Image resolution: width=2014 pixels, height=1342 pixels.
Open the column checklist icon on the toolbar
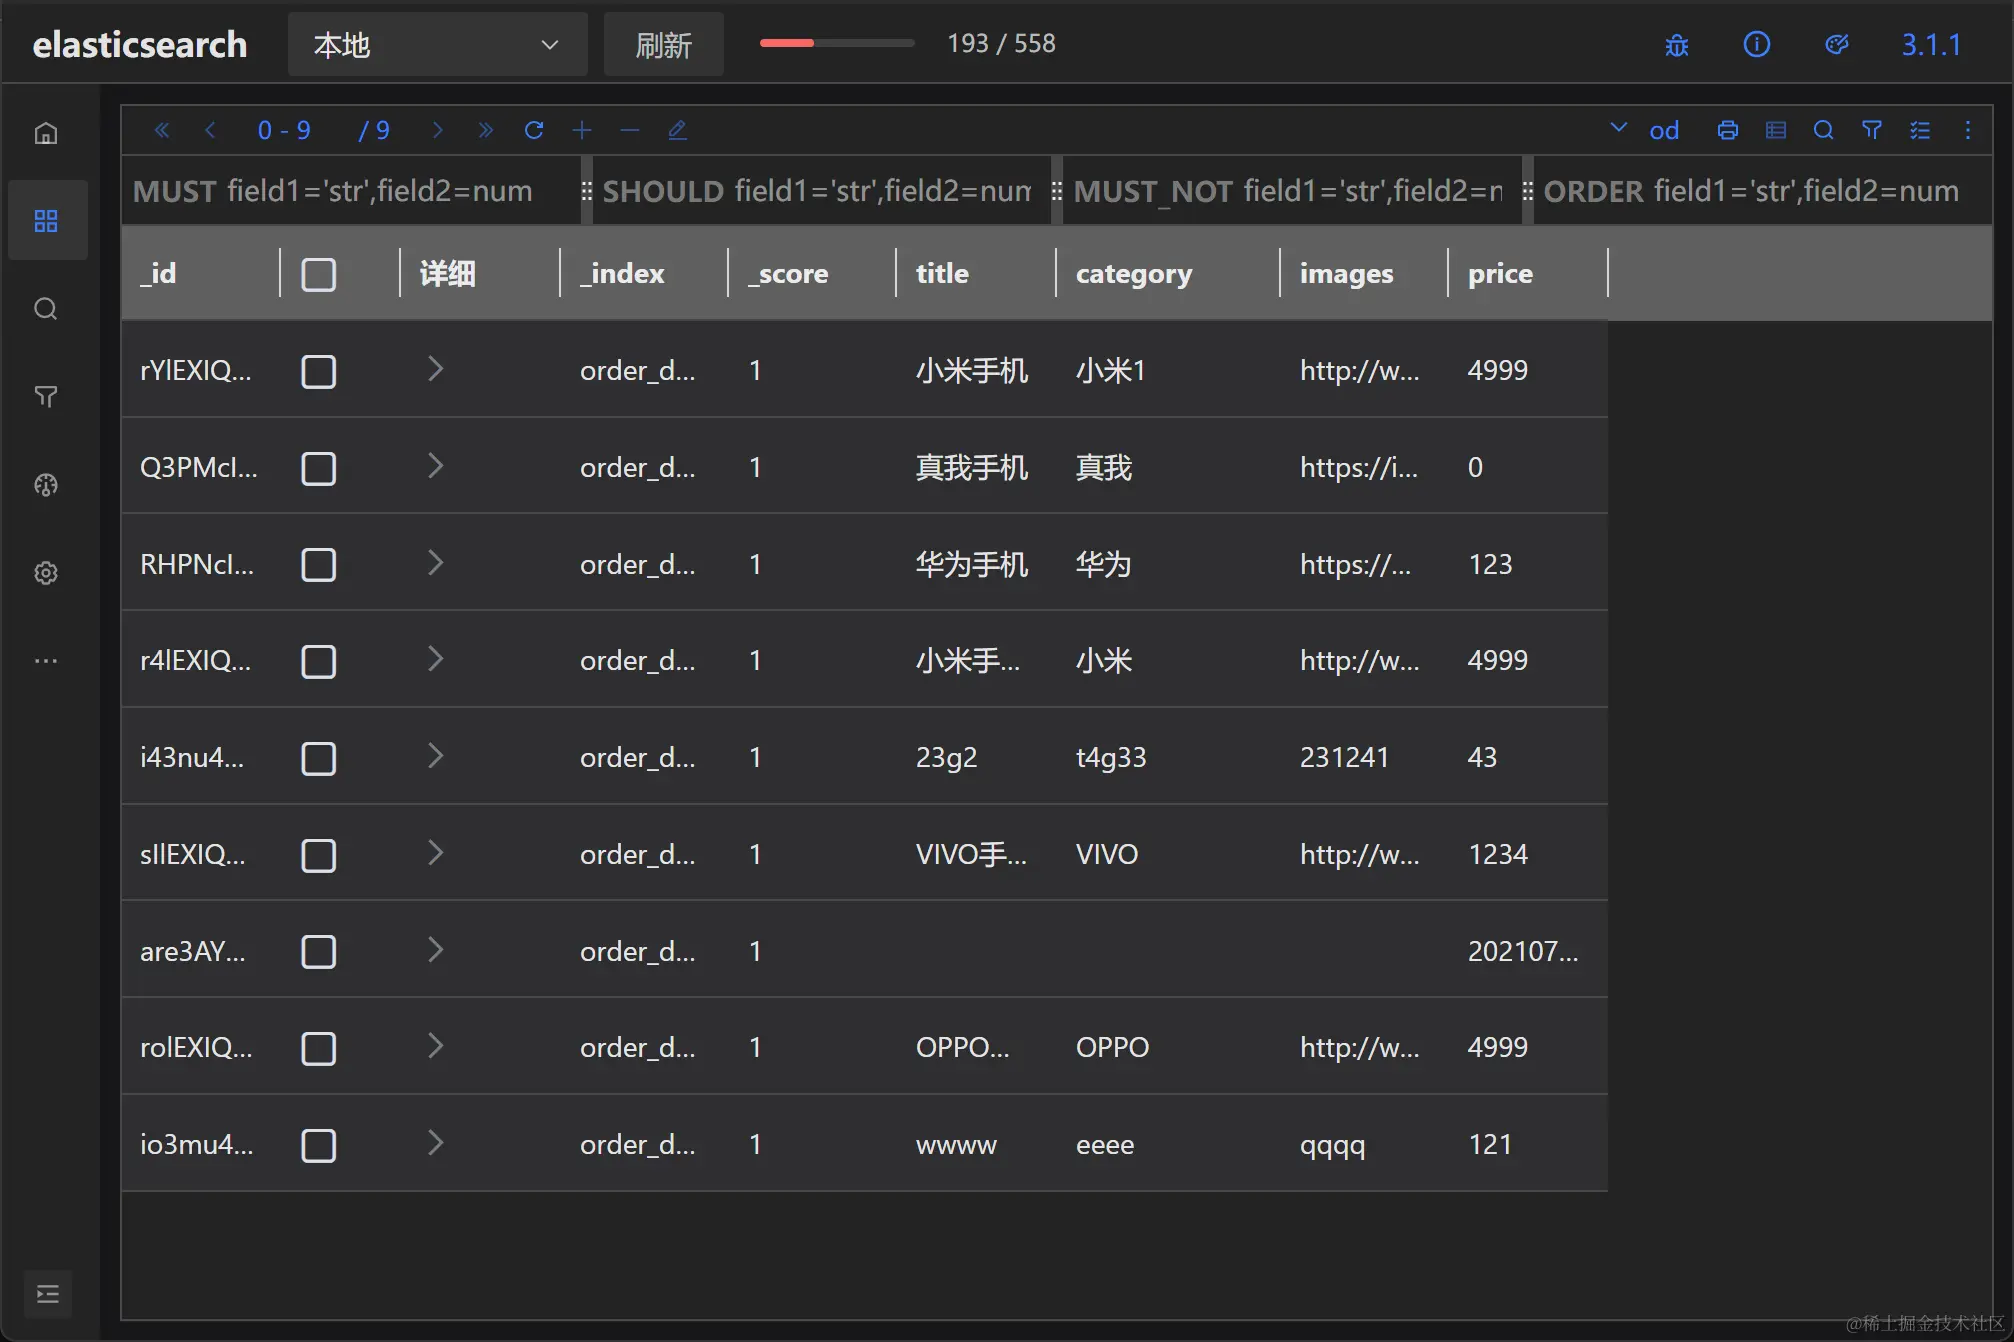1919,130
